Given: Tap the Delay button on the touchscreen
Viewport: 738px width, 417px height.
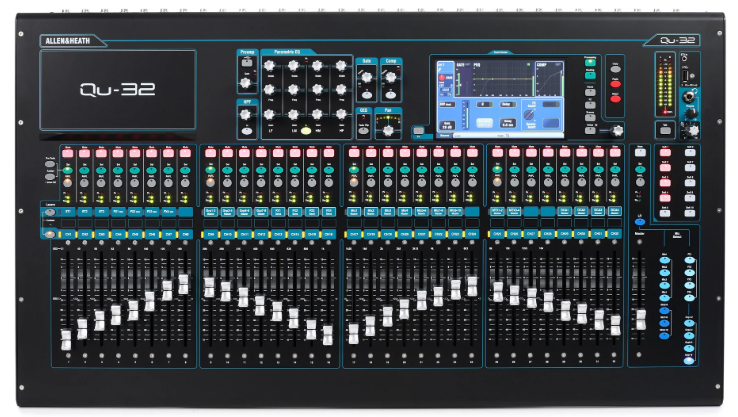Looking at the screenshot, I should [507, 104].
